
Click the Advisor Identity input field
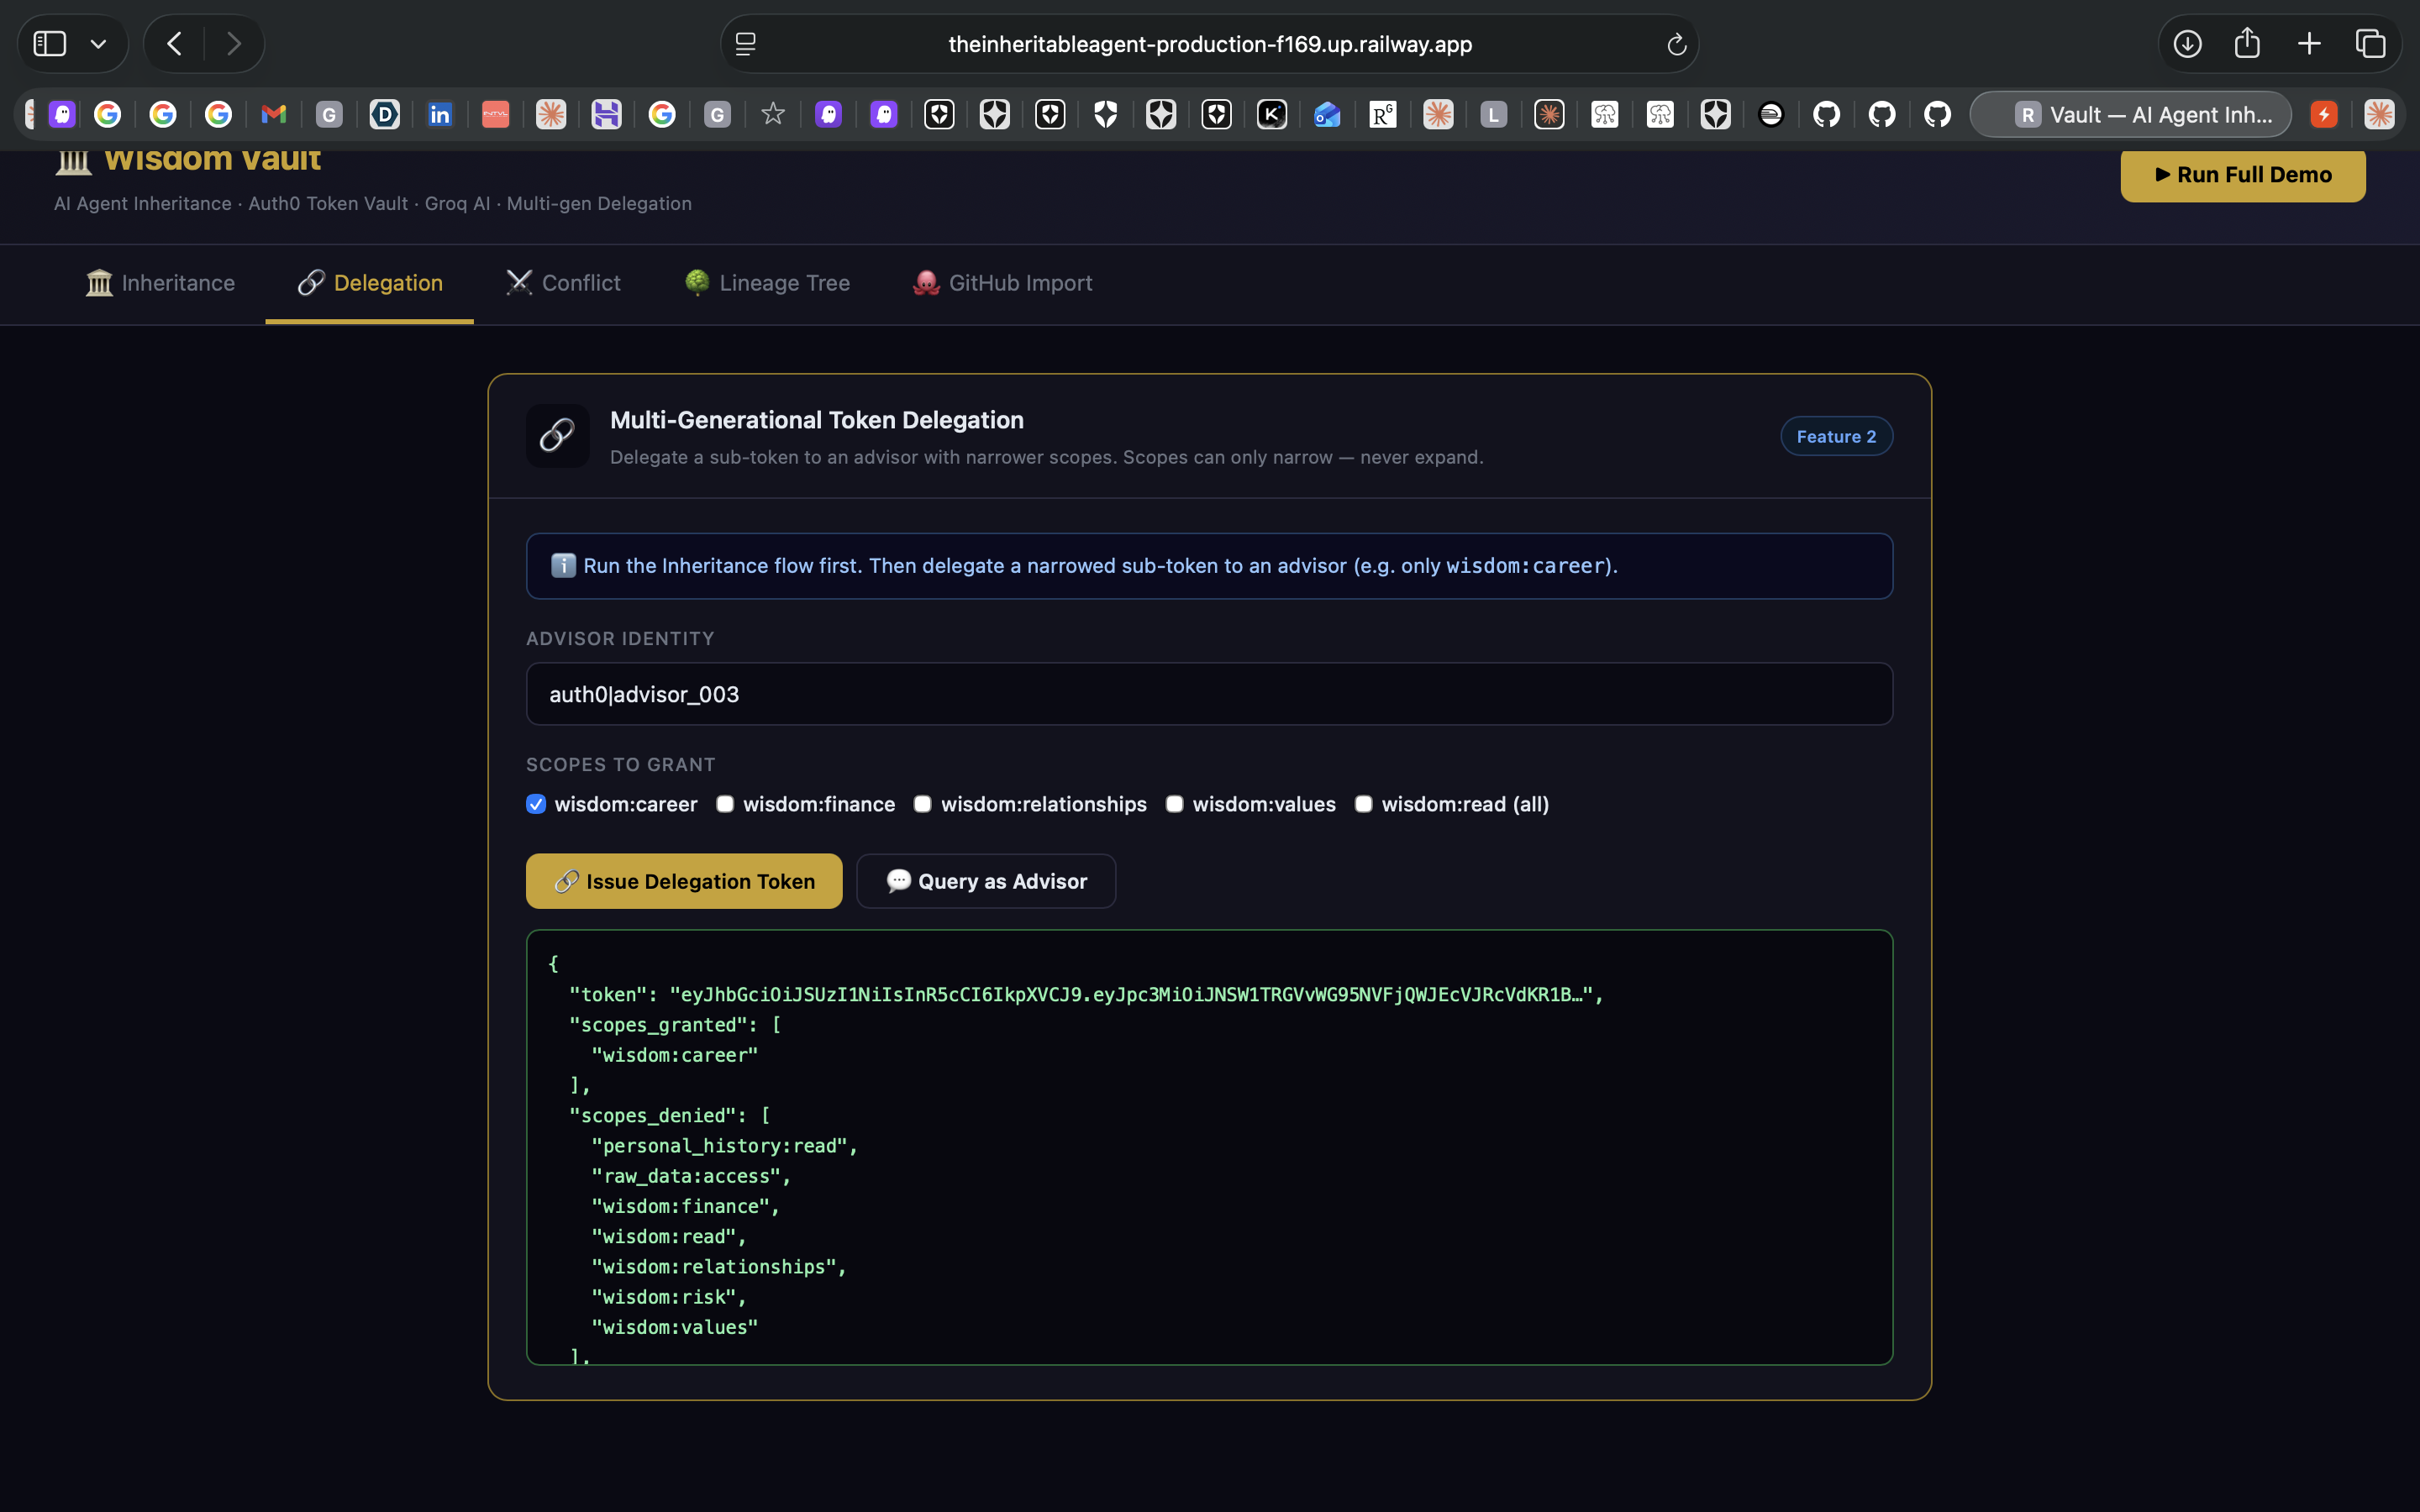[x=1209, y=694]
